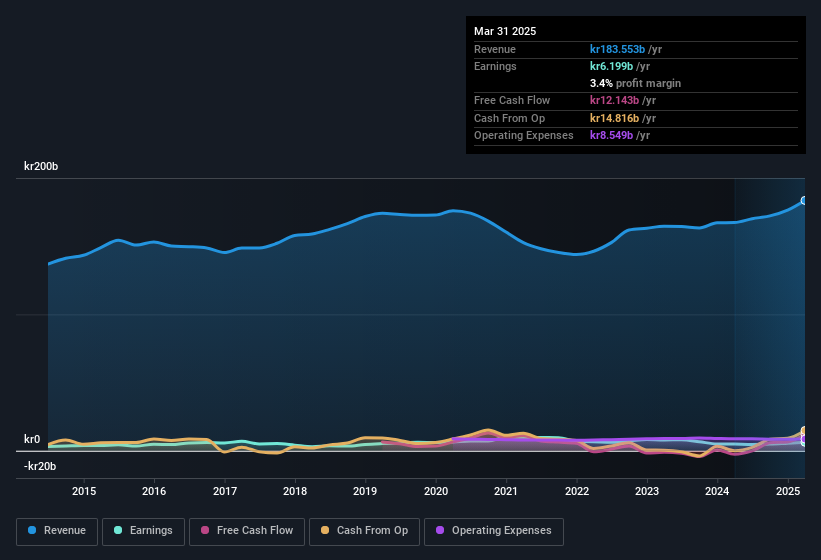The height and width of the screenshot is (560, 821).
Task: Select the 2024 x-axis label
Action: point(717,491)
